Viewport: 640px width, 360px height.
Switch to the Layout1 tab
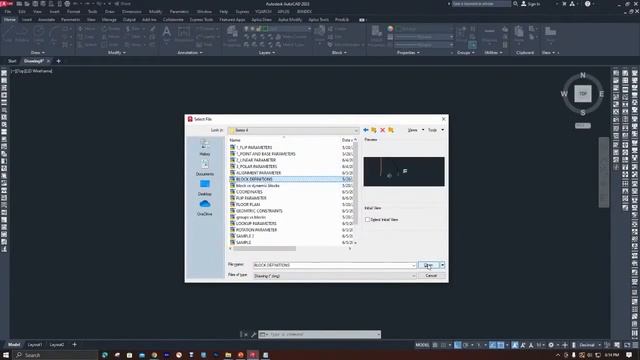click(35, 344)
